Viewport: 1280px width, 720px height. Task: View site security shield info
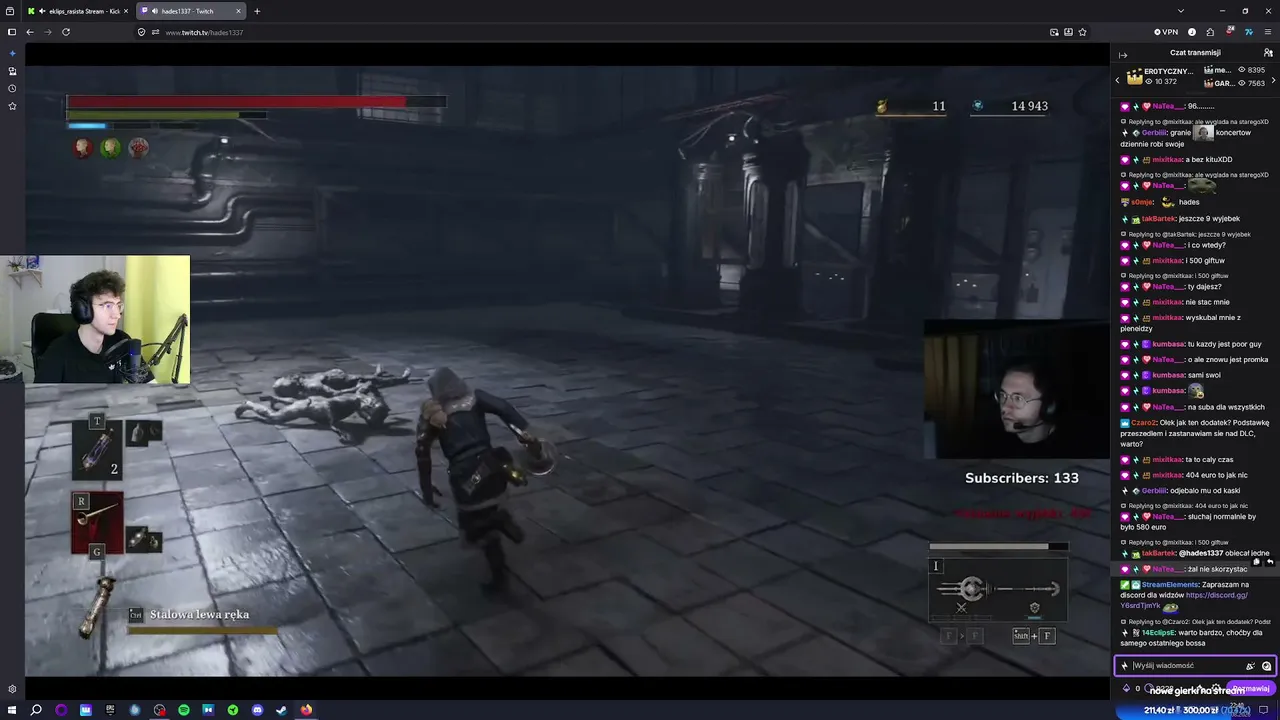(x=141, y=32)
